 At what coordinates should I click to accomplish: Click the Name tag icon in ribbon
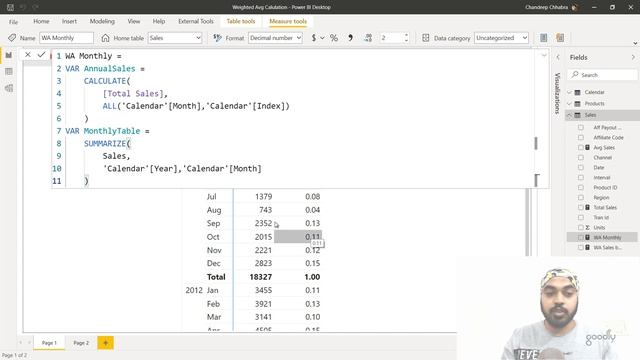pos(12,38)
